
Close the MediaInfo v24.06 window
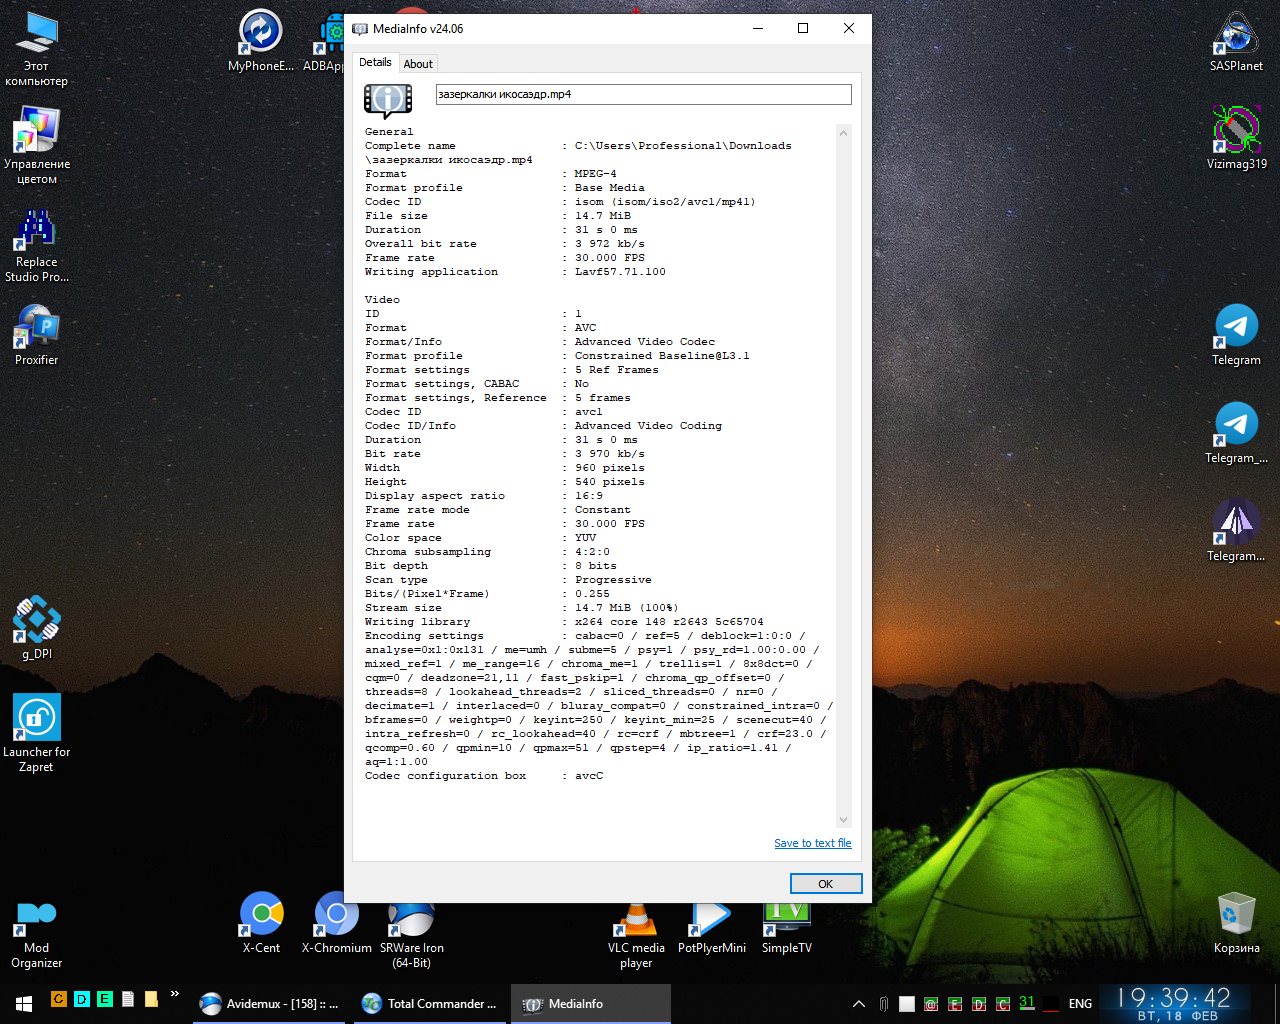click(x=849, y=28)
